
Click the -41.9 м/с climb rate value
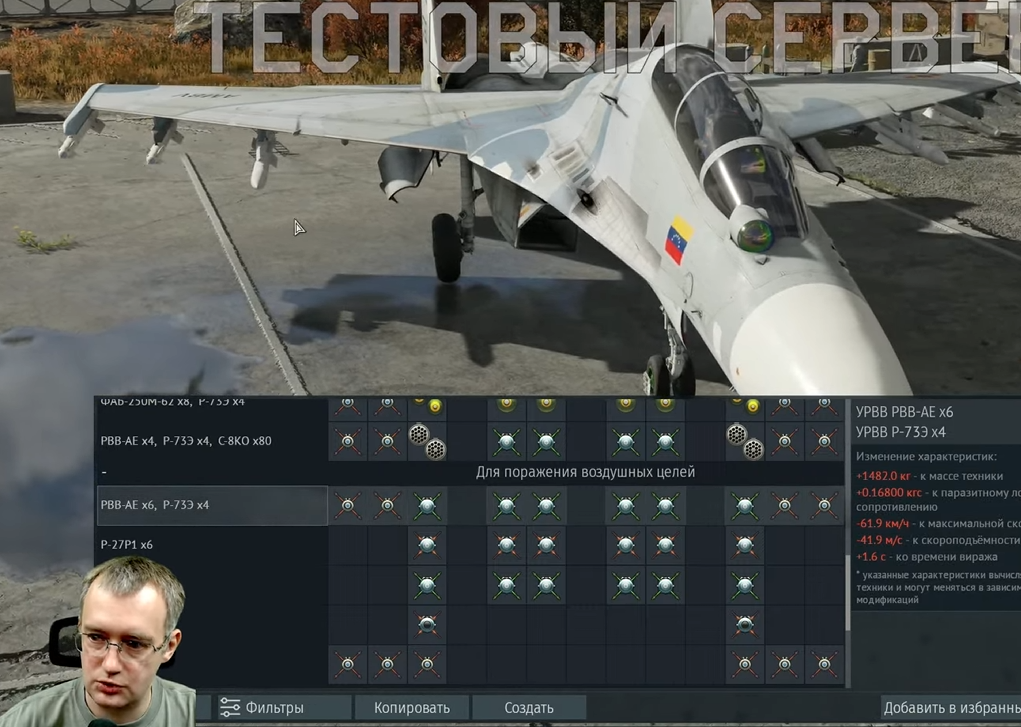click(x=880, y=540)
